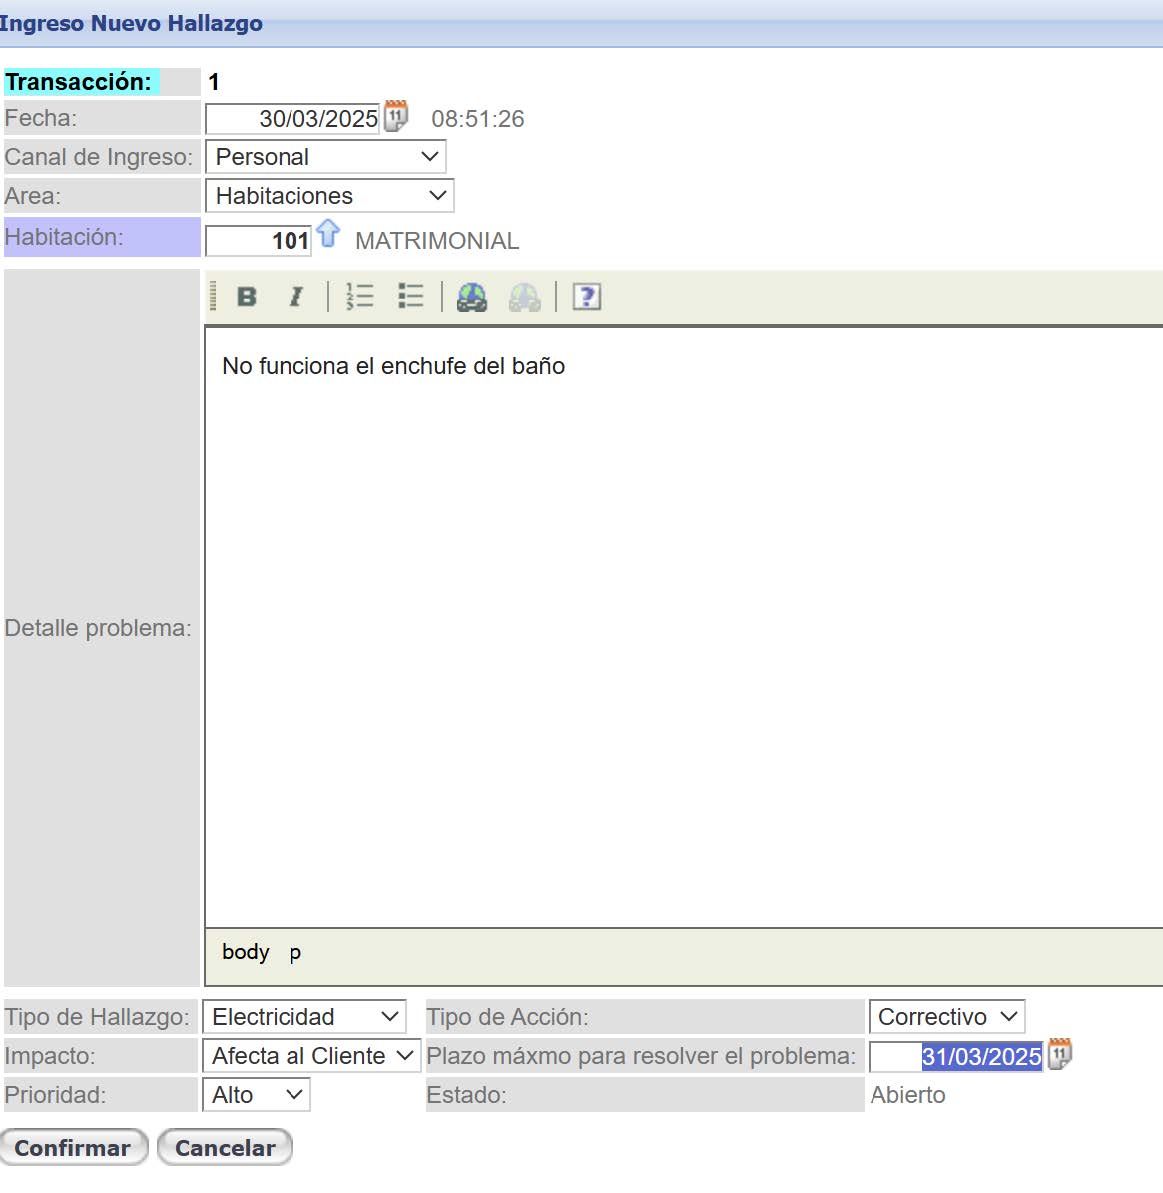Open the Fecha calendar picker
1163x1193 pixels.
click(396, 116)
